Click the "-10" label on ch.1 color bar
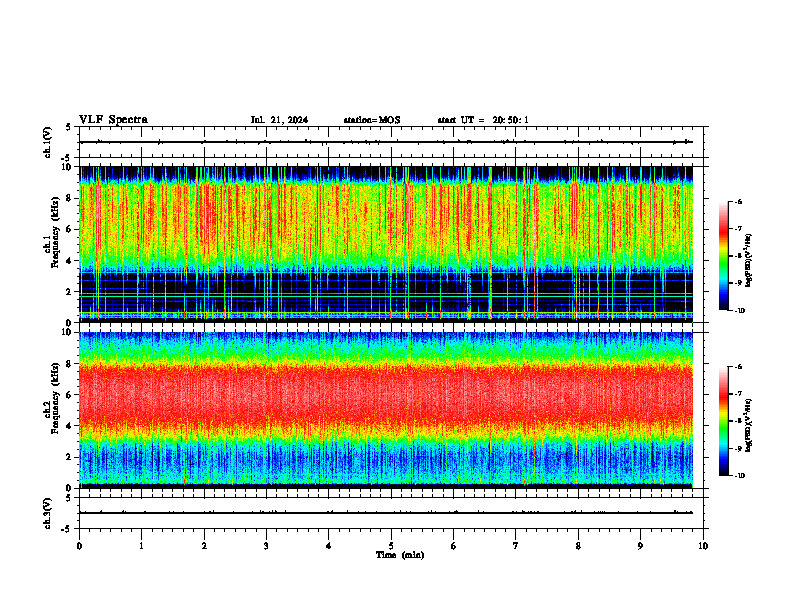 739,311
